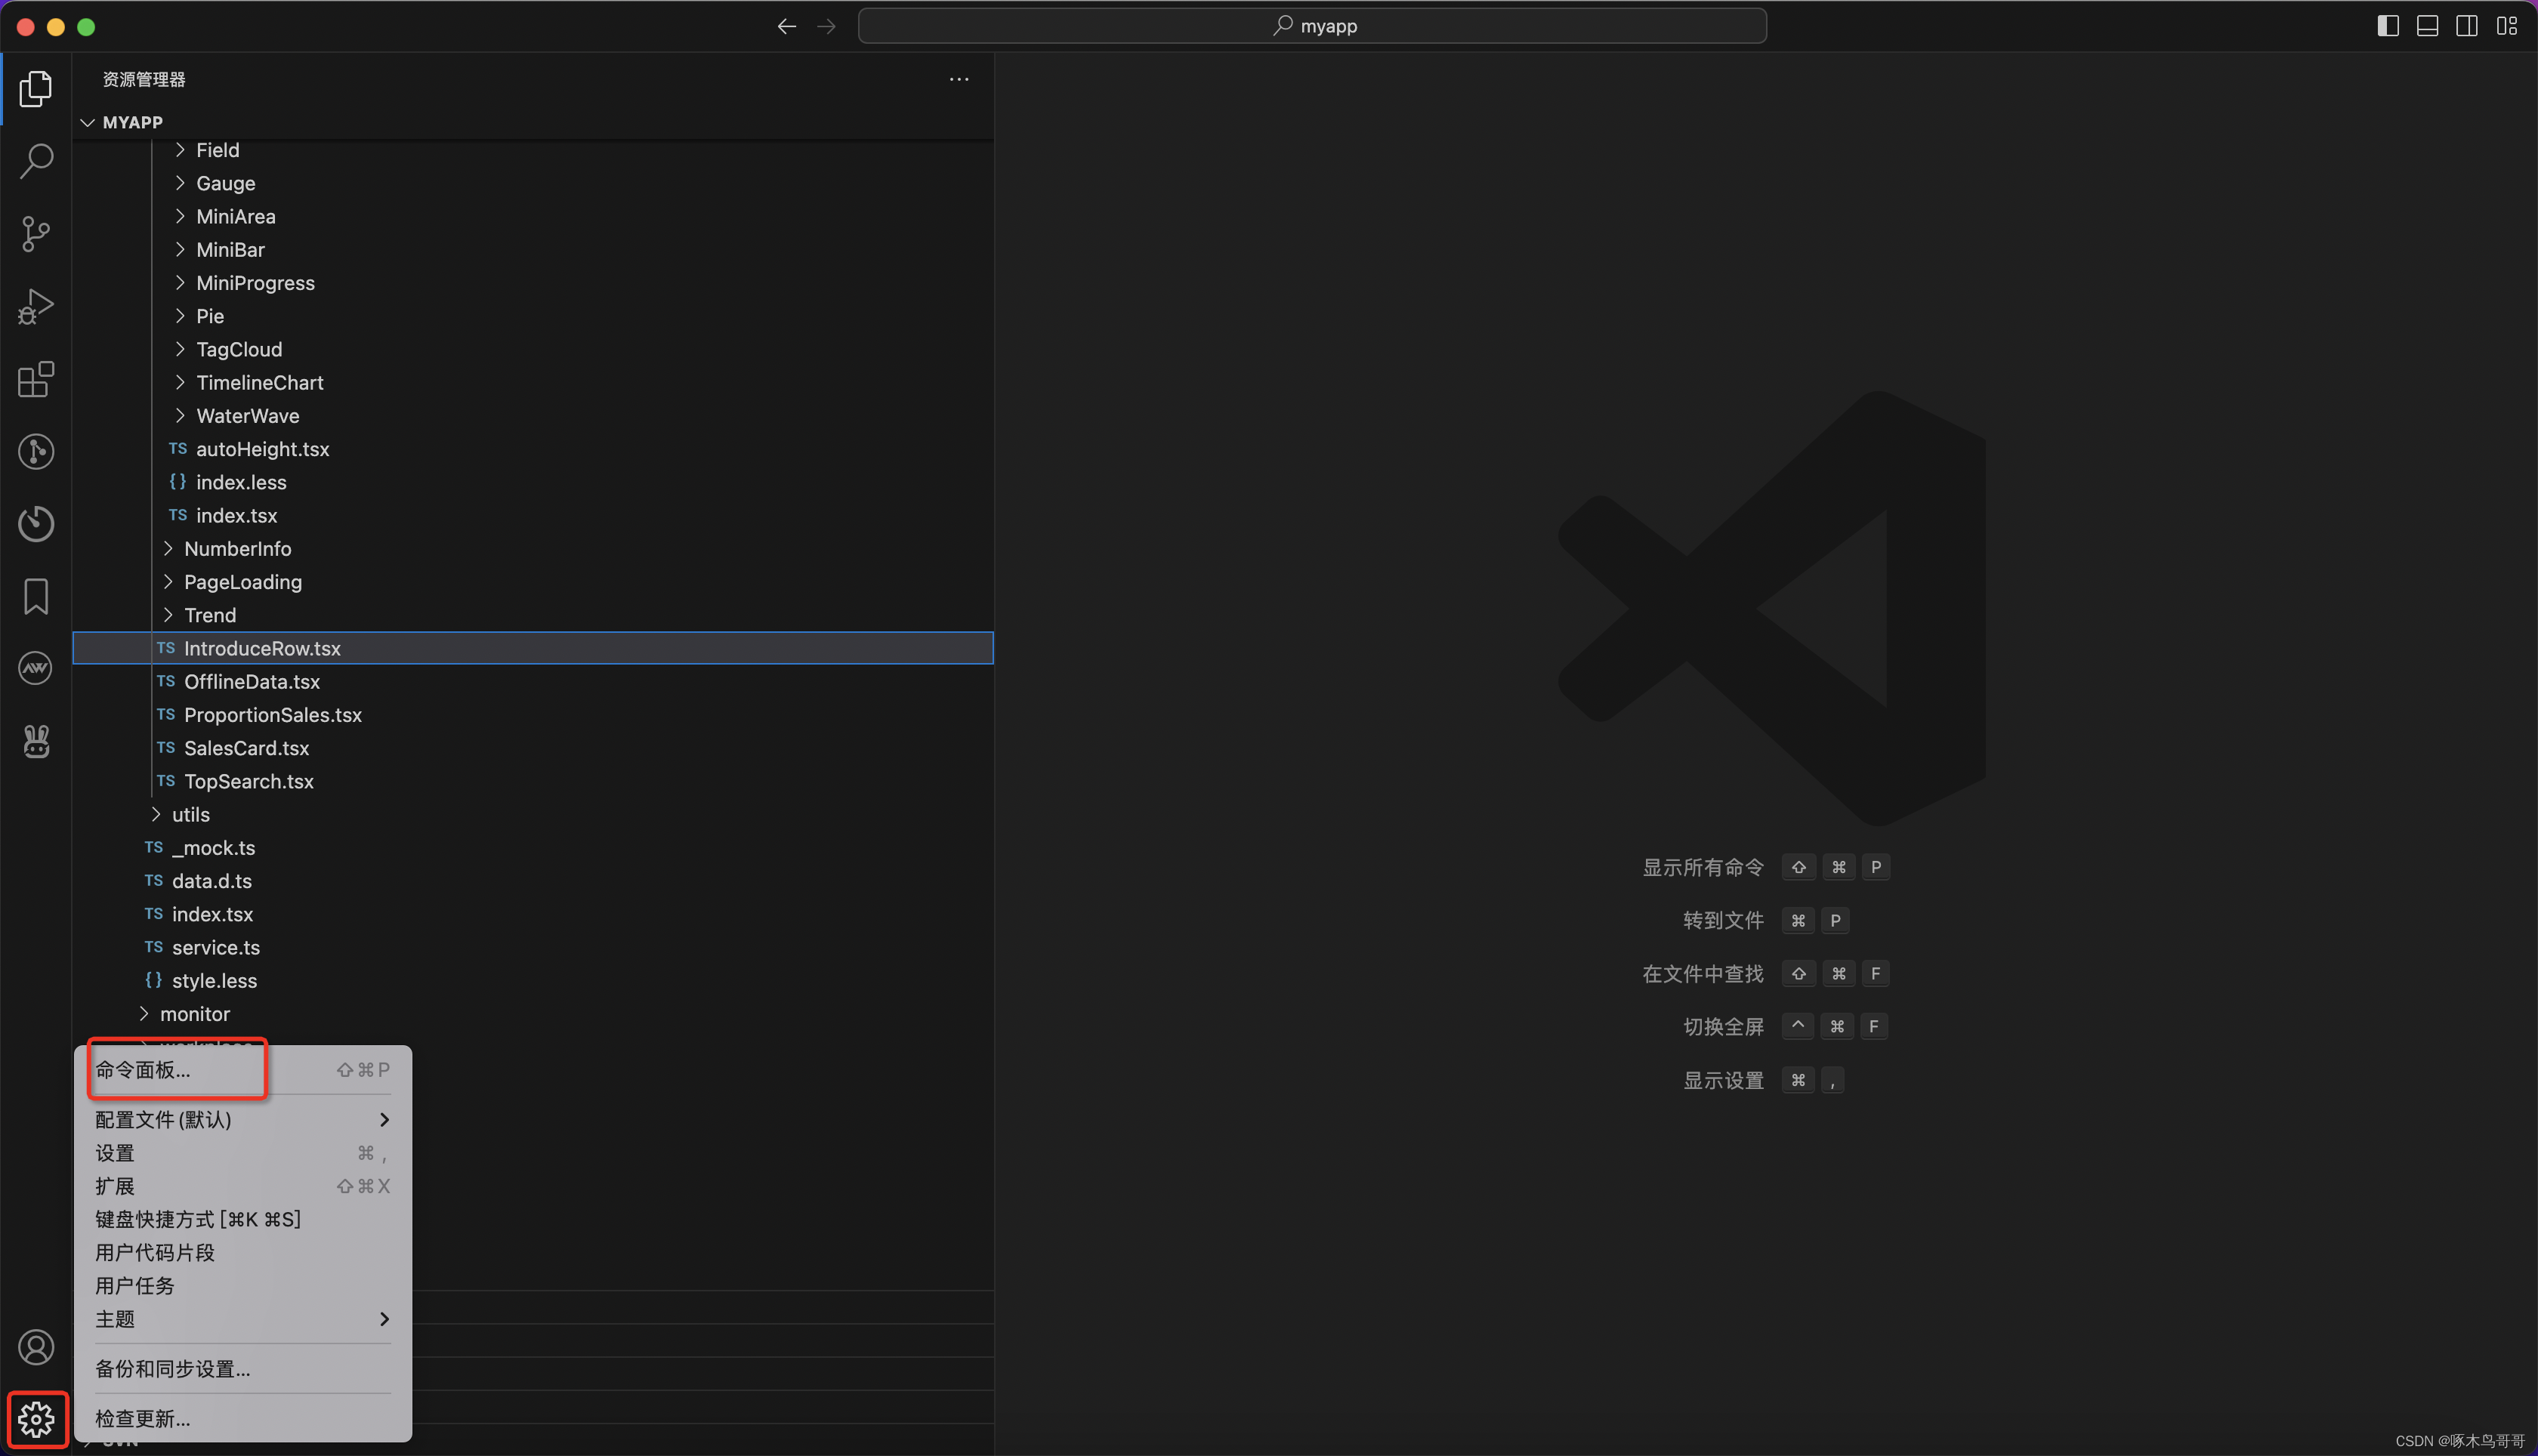Expand the Gauge folder
The width and height of the screenshot is (2538, 1456).
click(533, 183)
